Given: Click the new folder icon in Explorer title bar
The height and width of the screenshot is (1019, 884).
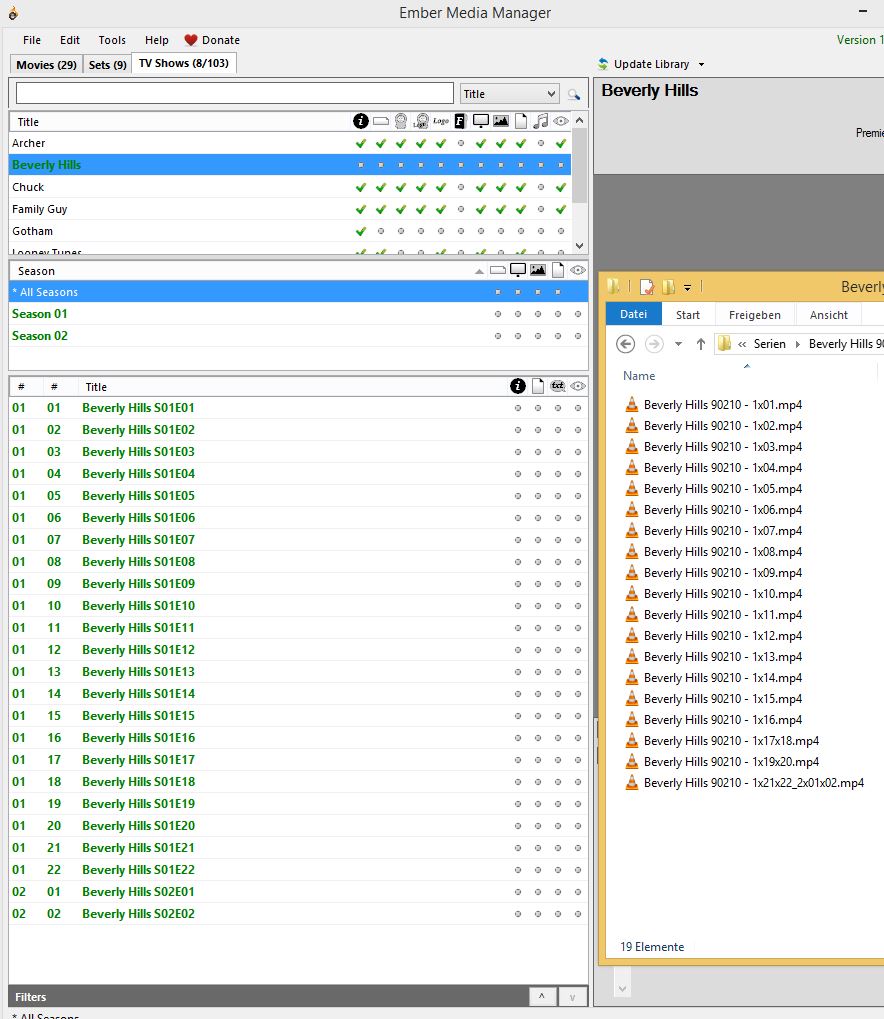Looking at the screenshot, I should click(x=668, y=287).
